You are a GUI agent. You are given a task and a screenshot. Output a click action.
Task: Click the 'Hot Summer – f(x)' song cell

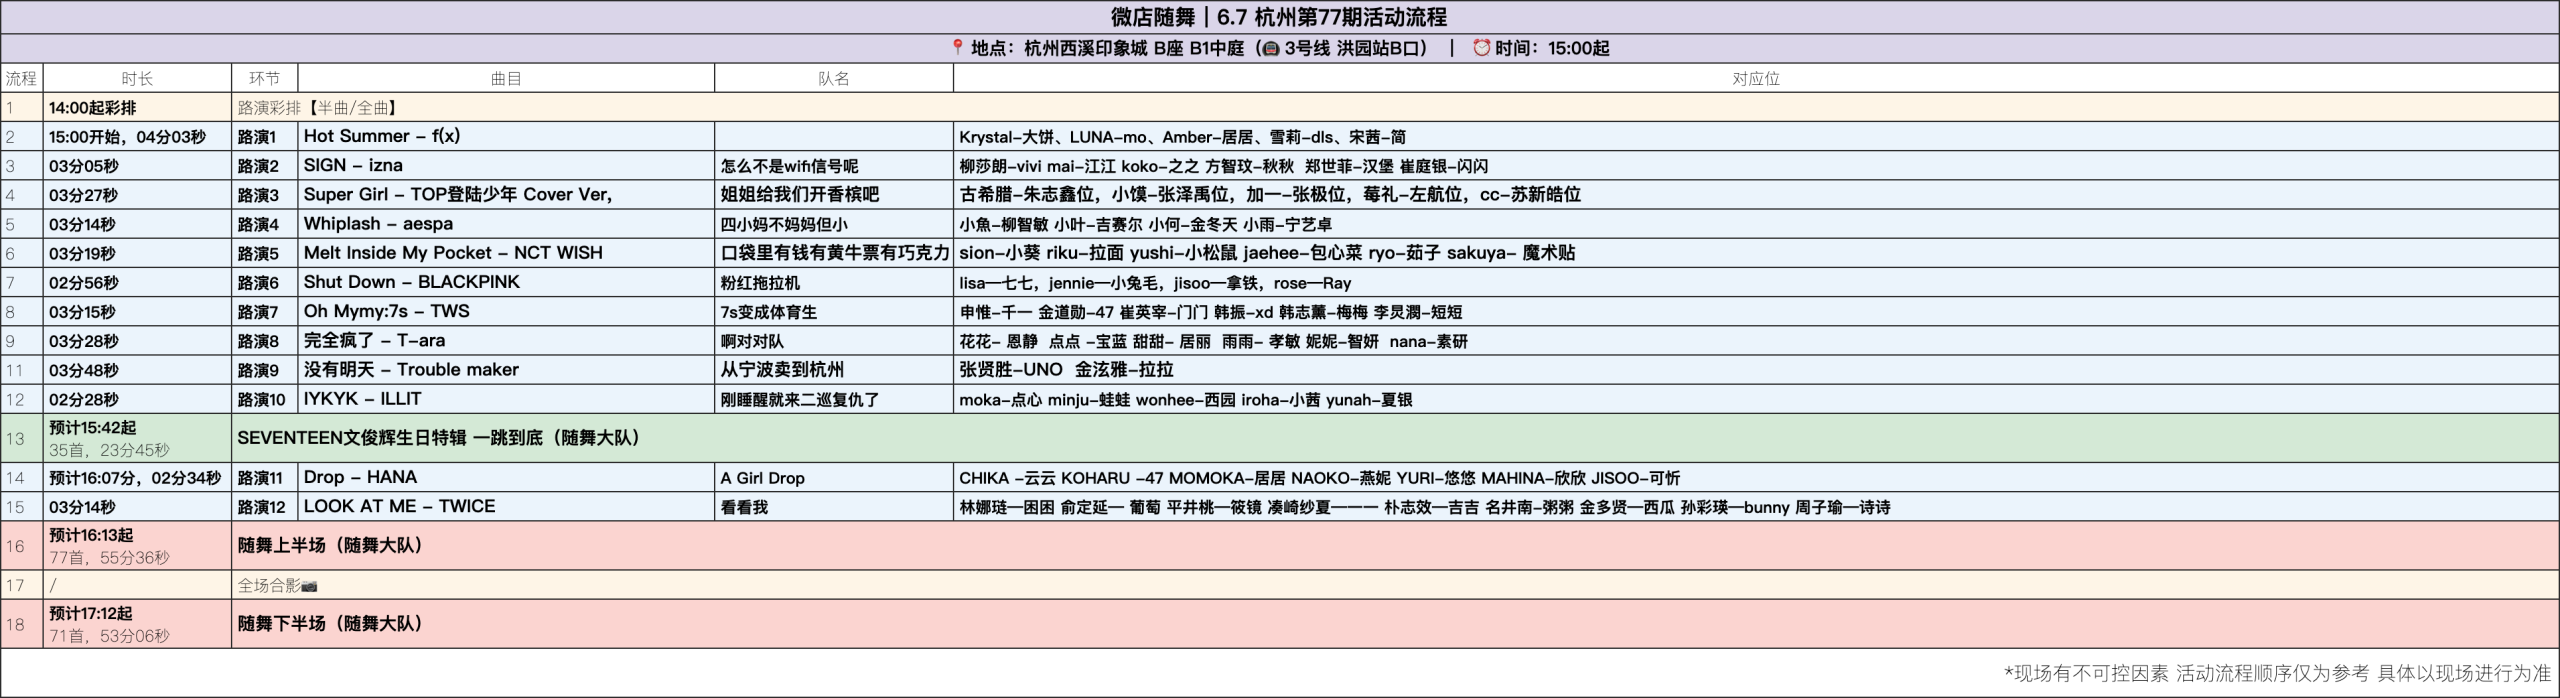[x=506, y=136]
